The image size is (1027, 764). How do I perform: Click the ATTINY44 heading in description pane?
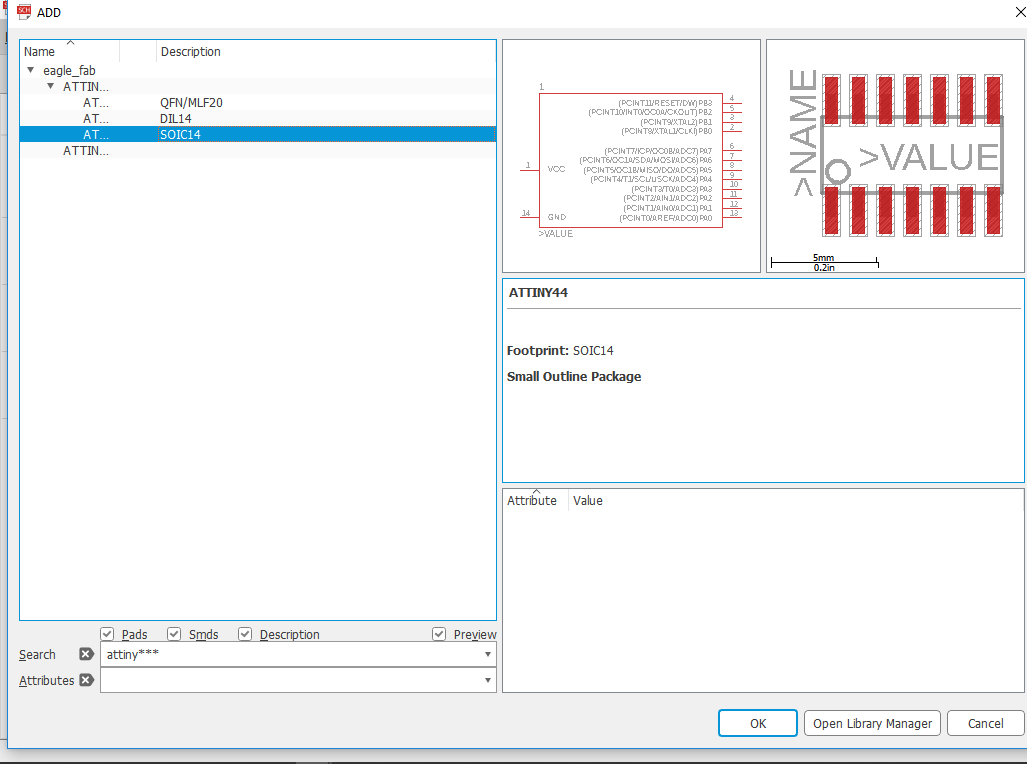click(x=538, y=293)
